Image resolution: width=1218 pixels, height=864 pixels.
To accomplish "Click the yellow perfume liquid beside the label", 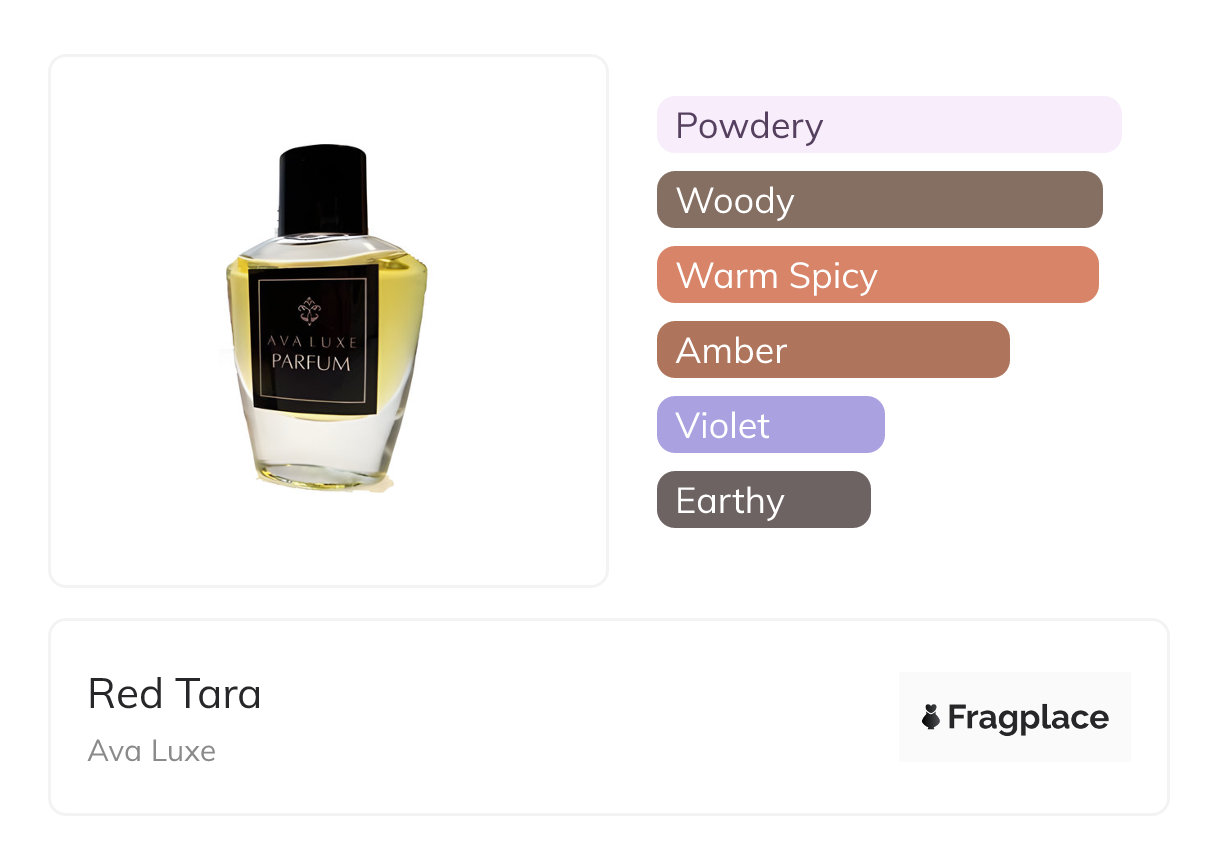I will [400, 300].
